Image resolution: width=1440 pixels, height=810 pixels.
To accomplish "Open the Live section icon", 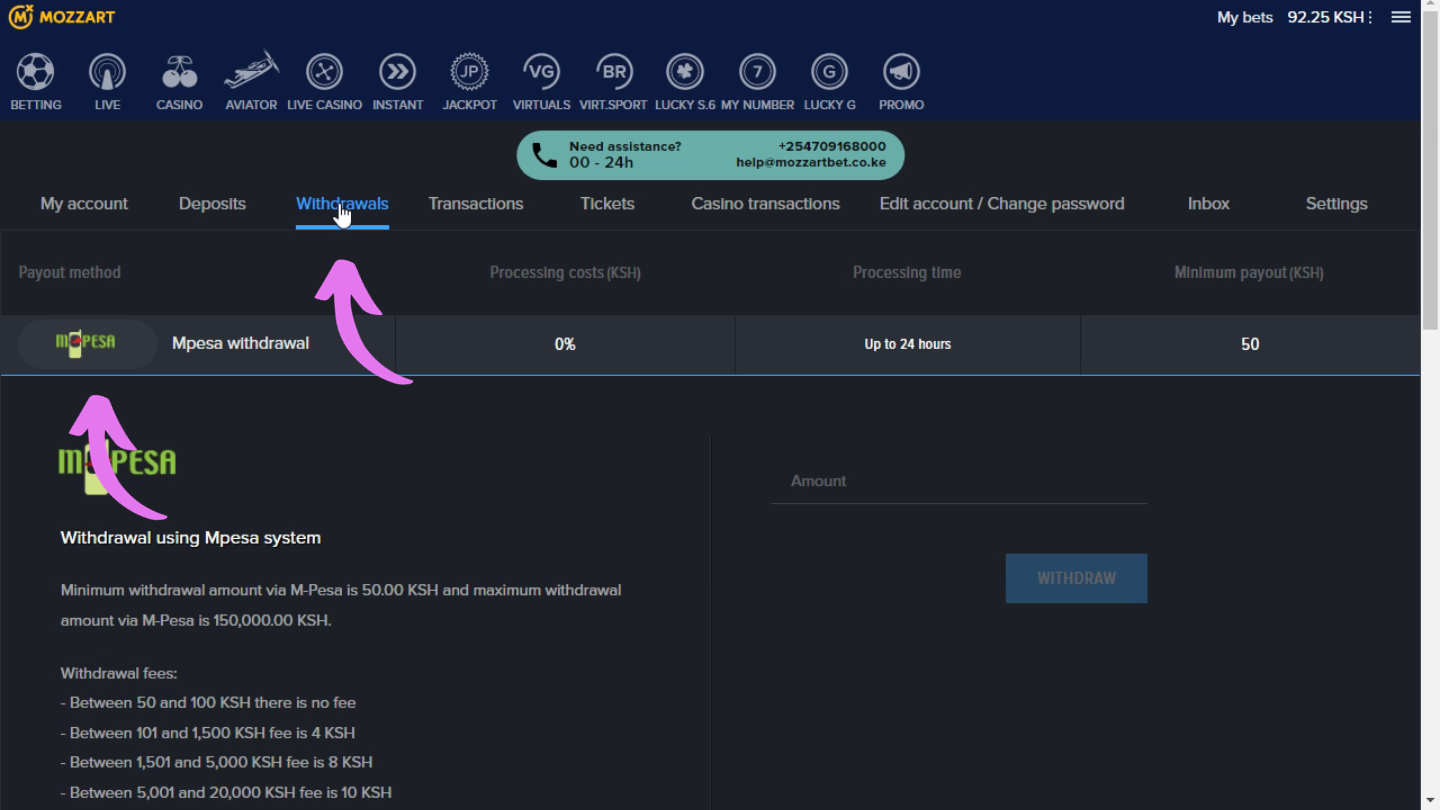I will 107,72.
